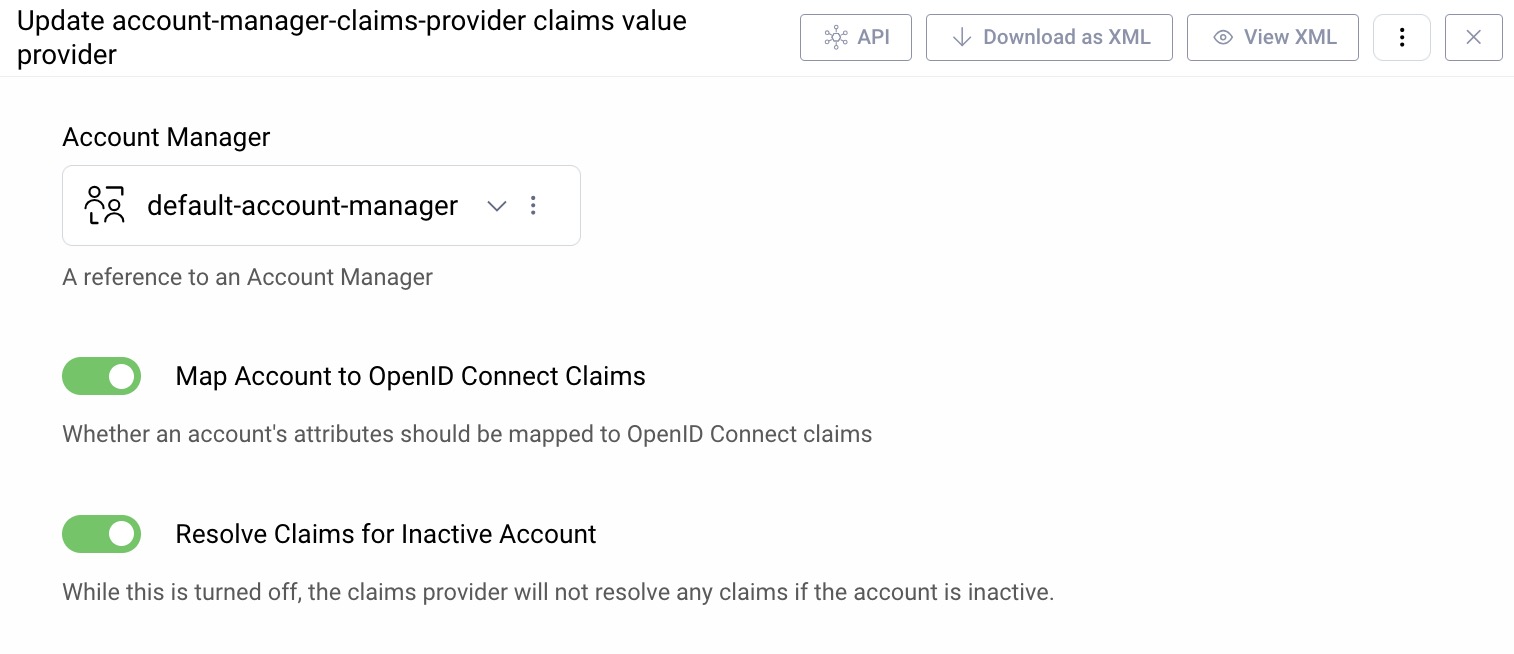Open the default-account-manager selection list
The image size is (1514, 654).
[496, 205]
